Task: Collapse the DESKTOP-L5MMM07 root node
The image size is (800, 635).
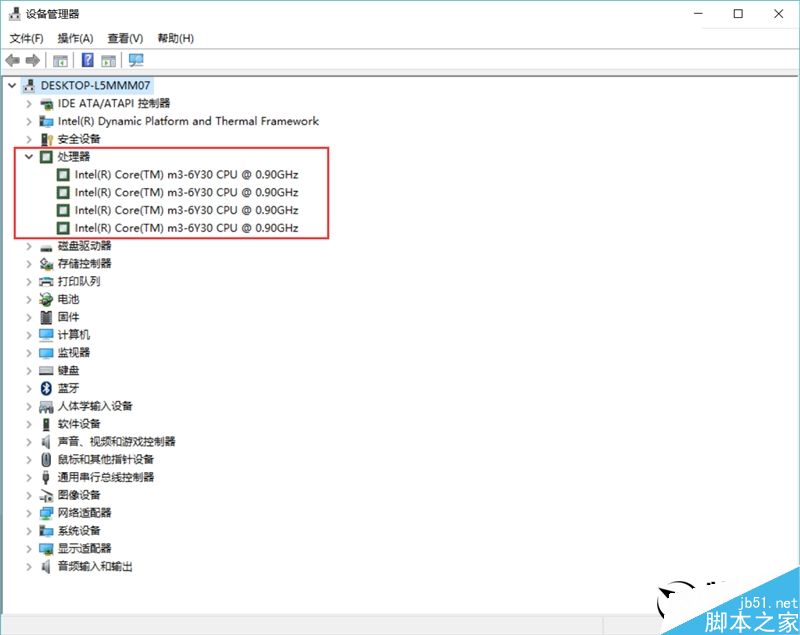Action: pos(12,85)
